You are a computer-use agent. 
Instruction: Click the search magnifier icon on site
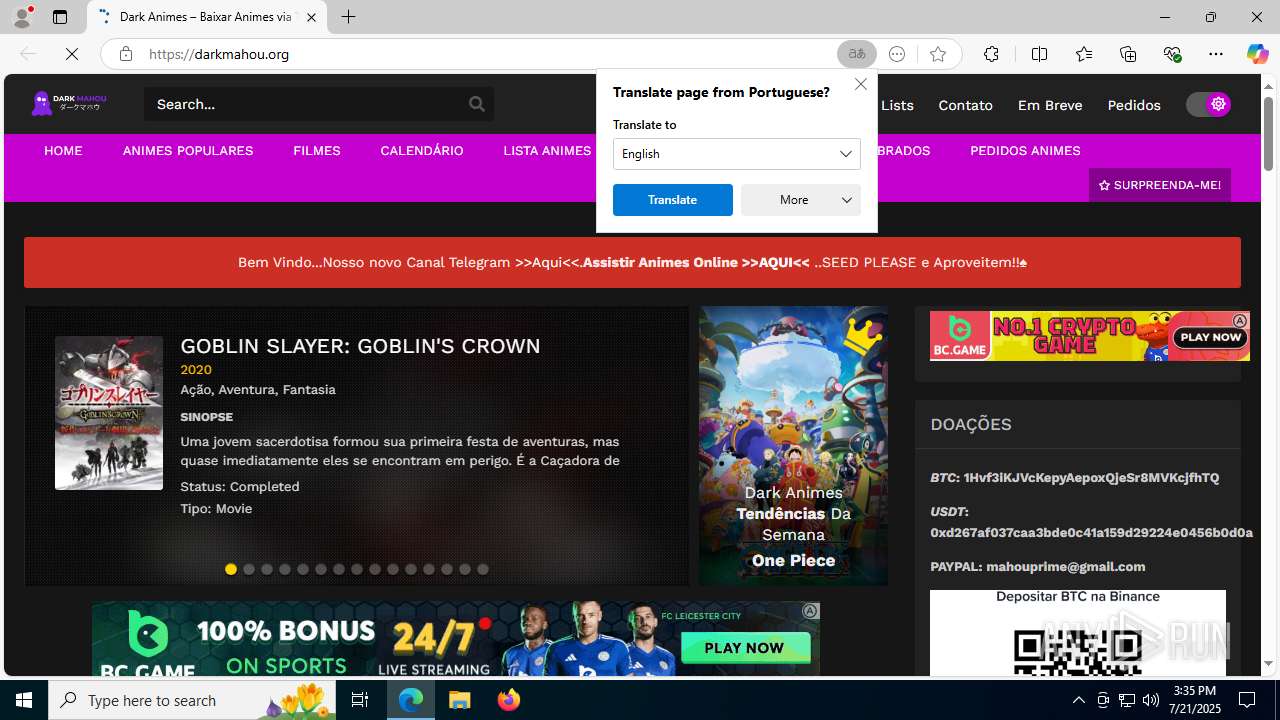pos(477,104)
